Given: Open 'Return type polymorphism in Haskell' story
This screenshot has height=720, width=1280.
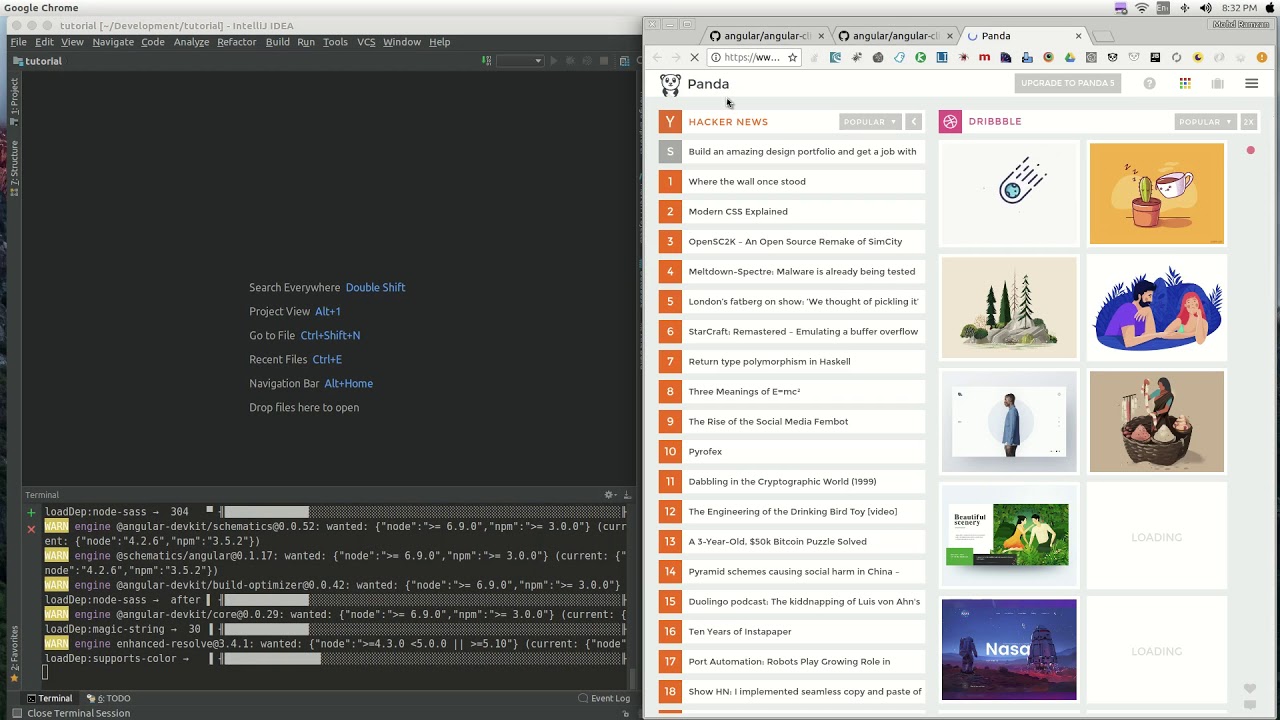Looking at the screenshot, I should [769, 362].
